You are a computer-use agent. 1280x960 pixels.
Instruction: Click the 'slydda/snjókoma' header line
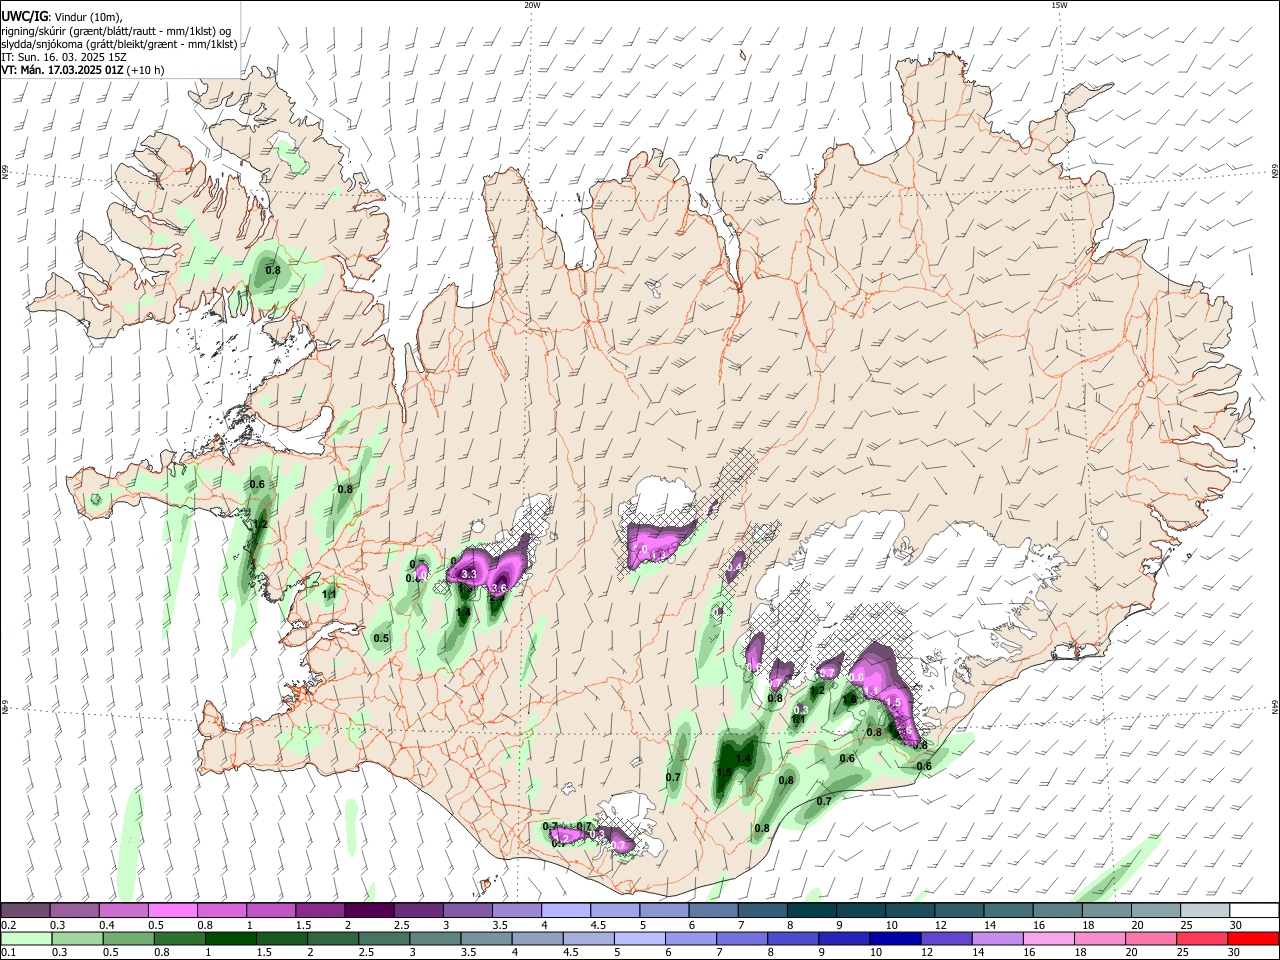(119, 44)
